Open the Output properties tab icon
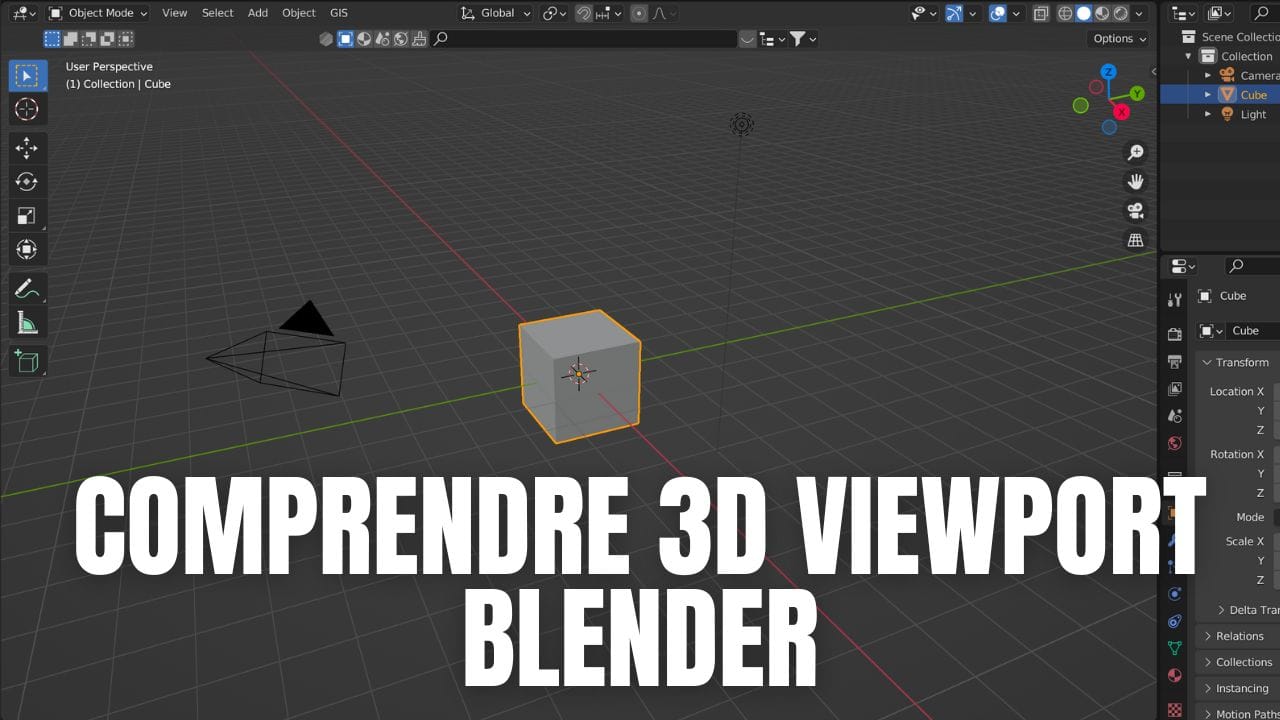 [1175, 361]
